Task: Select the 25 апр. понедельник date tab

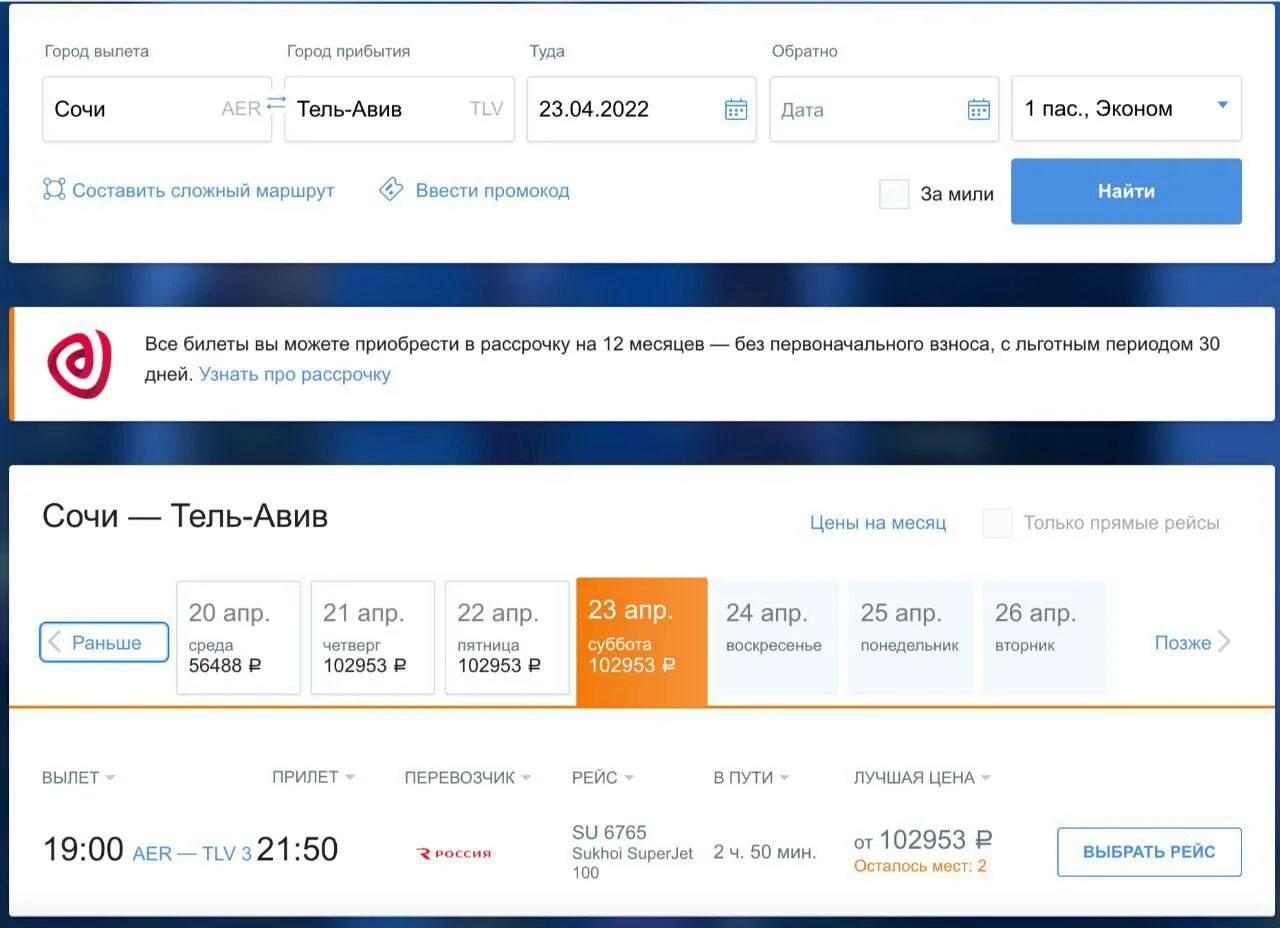Action: [910, 637]
